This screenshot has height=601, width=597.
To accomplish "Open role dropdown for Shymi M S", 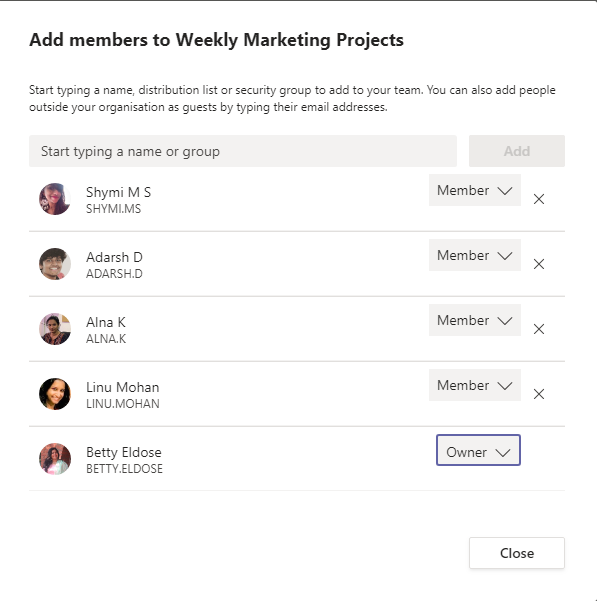I will pos(474,190).
